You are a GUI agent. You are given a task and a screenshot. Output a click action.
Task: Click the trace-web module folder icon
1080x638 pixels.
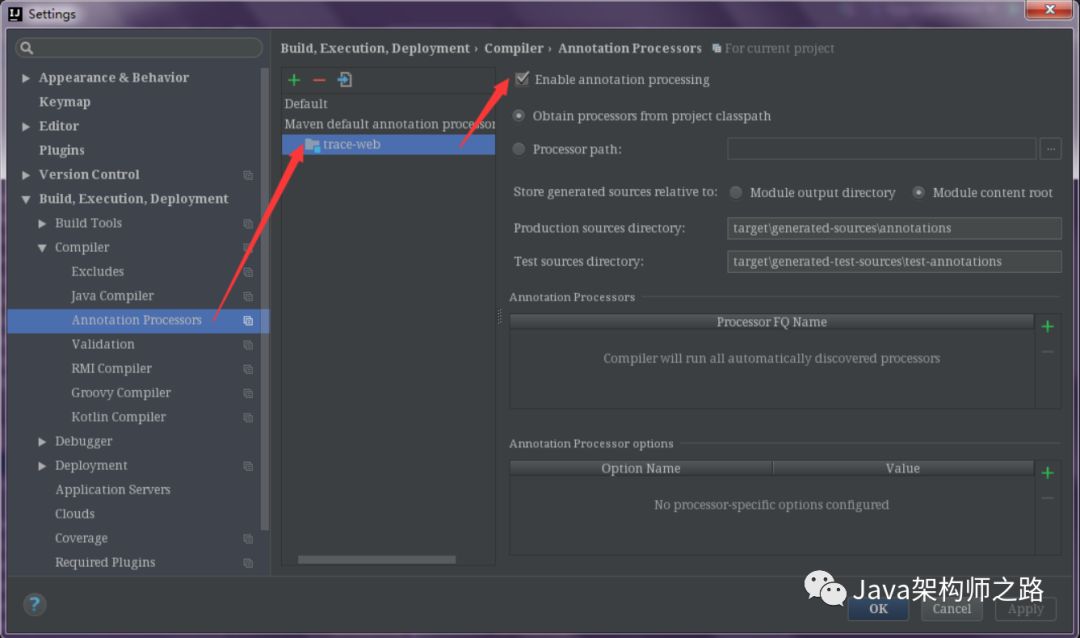312,145
